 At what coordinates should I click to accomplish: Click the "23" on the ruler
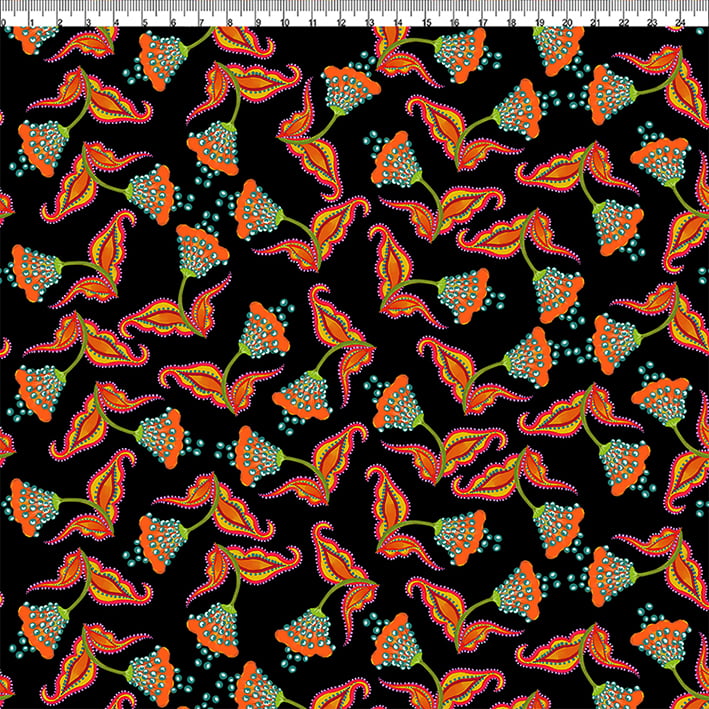(652, 23)
